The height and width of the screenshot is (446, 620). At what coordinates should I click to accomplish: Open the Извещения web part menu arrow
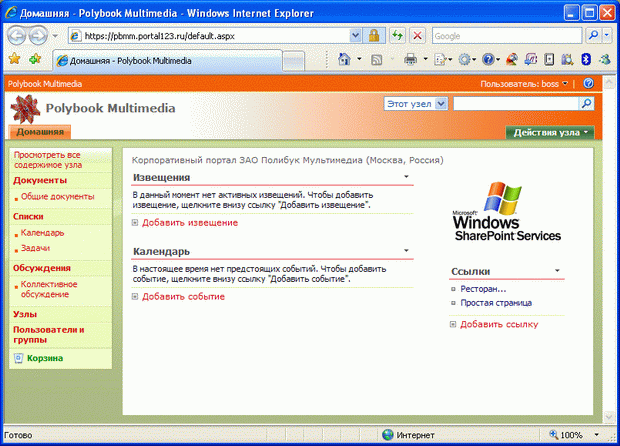(x=406, y=177)
